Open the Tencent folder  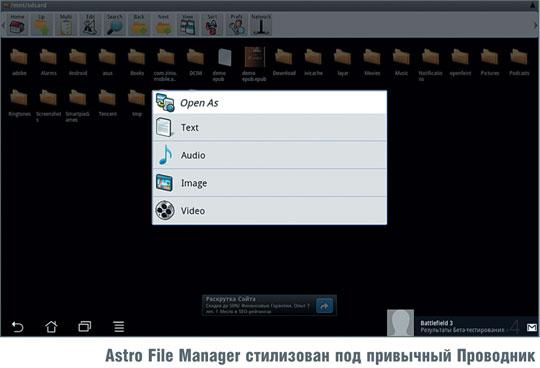coord(107,103)
